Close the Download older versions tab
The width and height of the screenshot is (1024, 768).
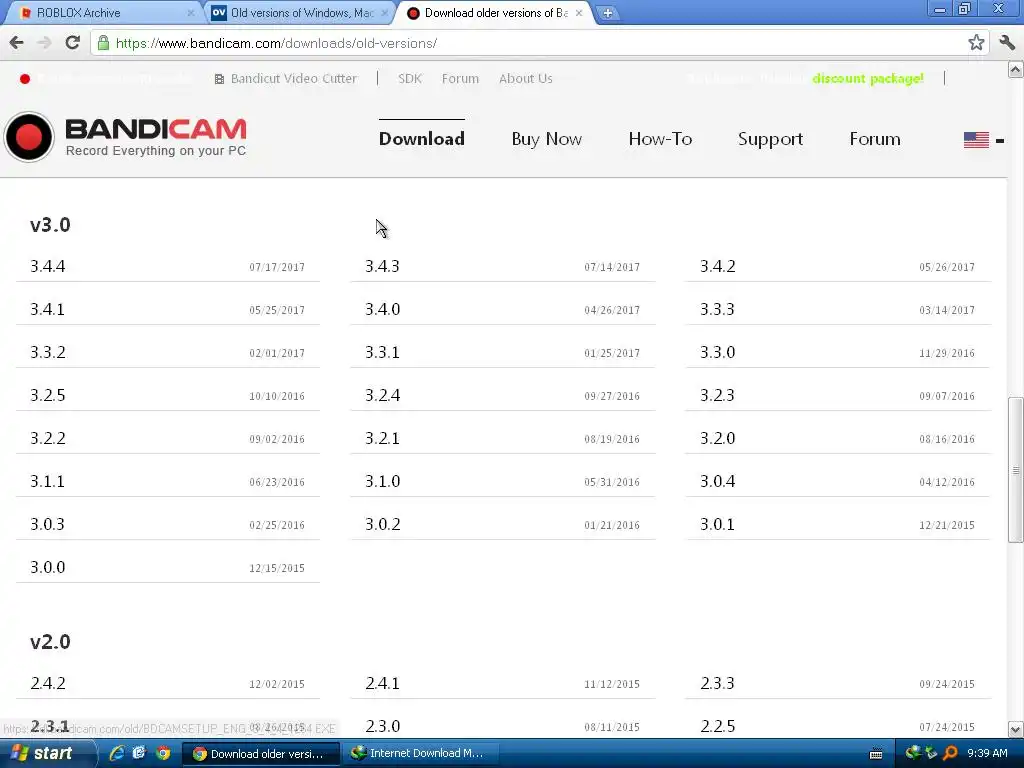tap(579, 13)
